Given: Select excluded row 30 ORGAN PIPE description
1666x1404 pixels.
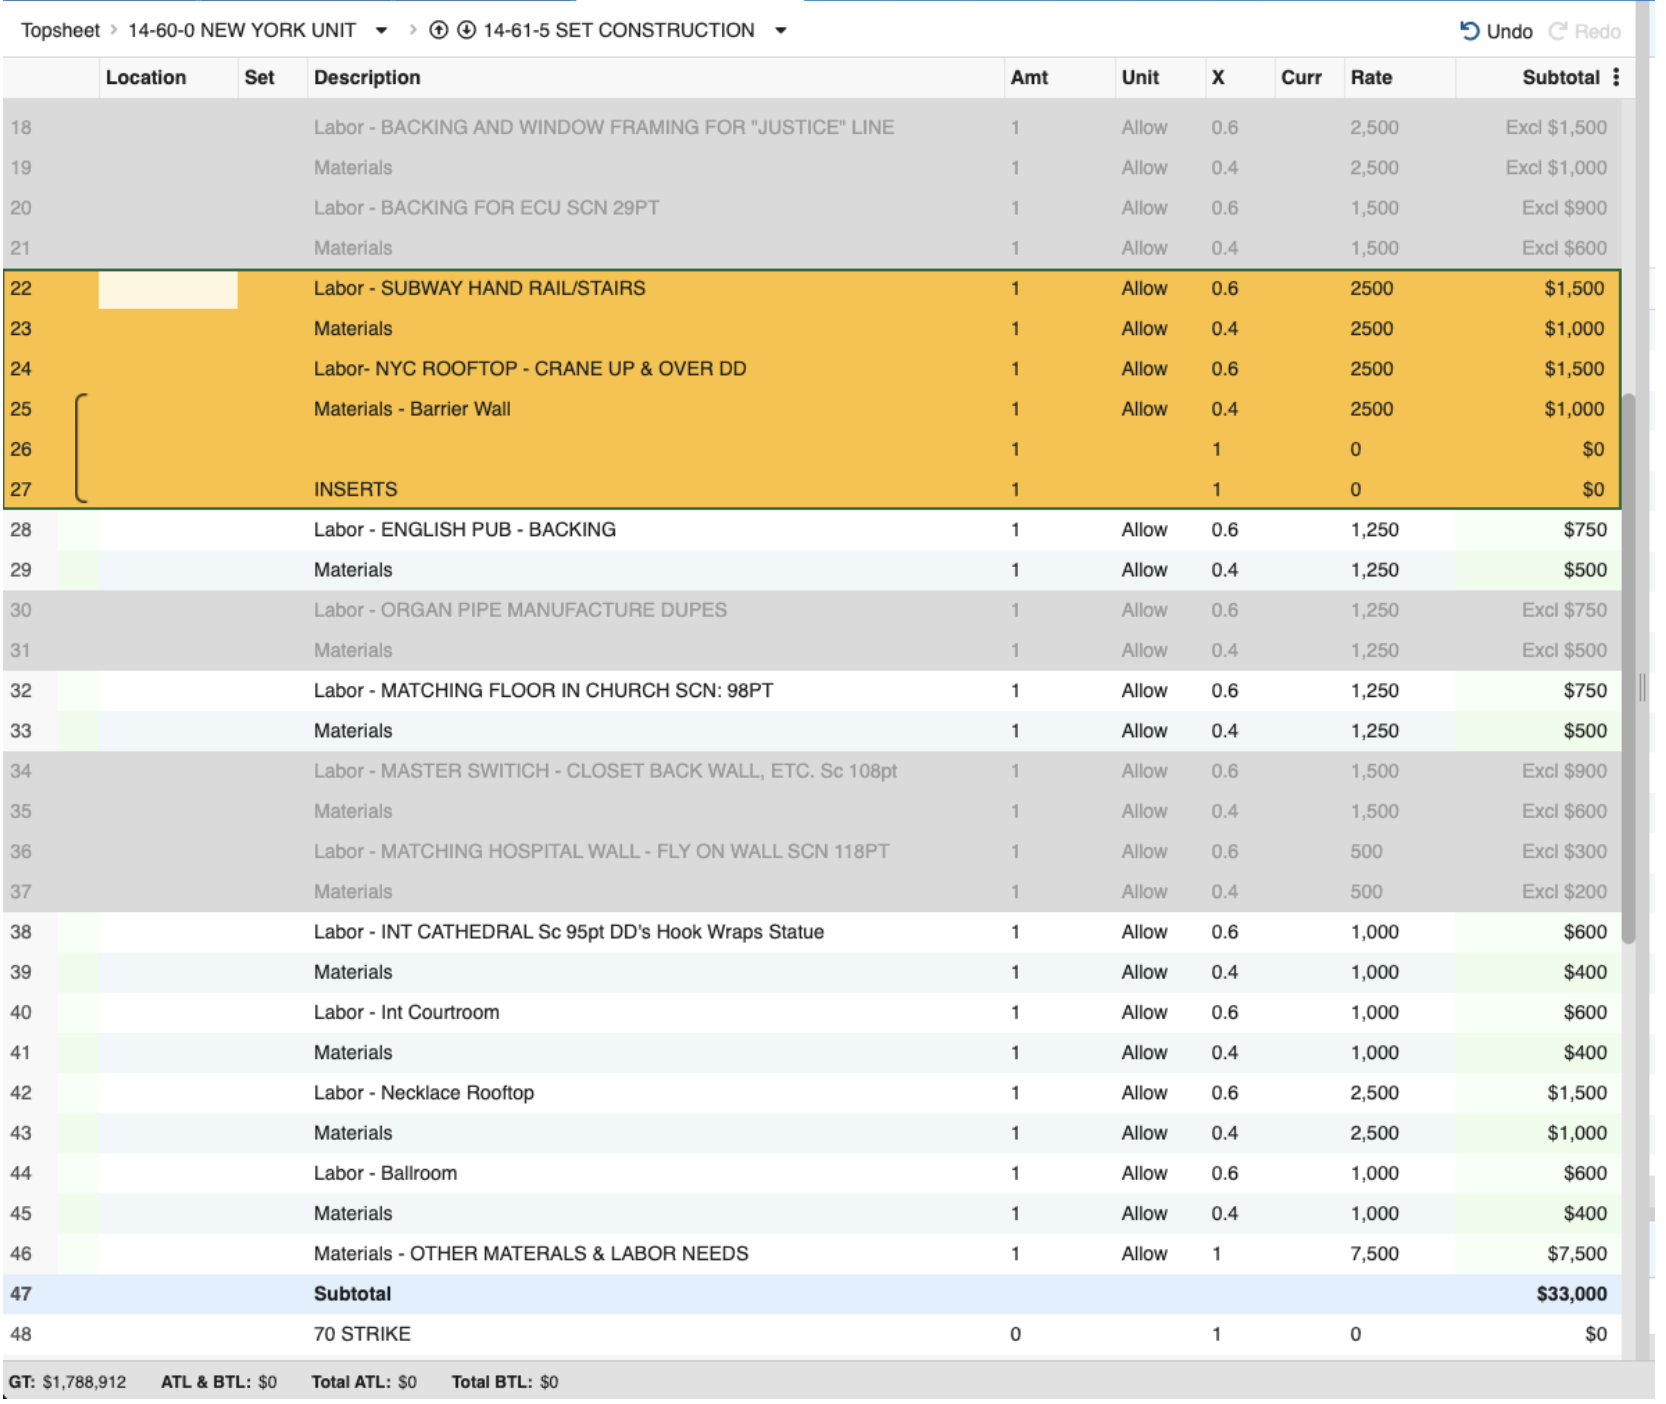Looking at the screenshot, I should [520, 610].
